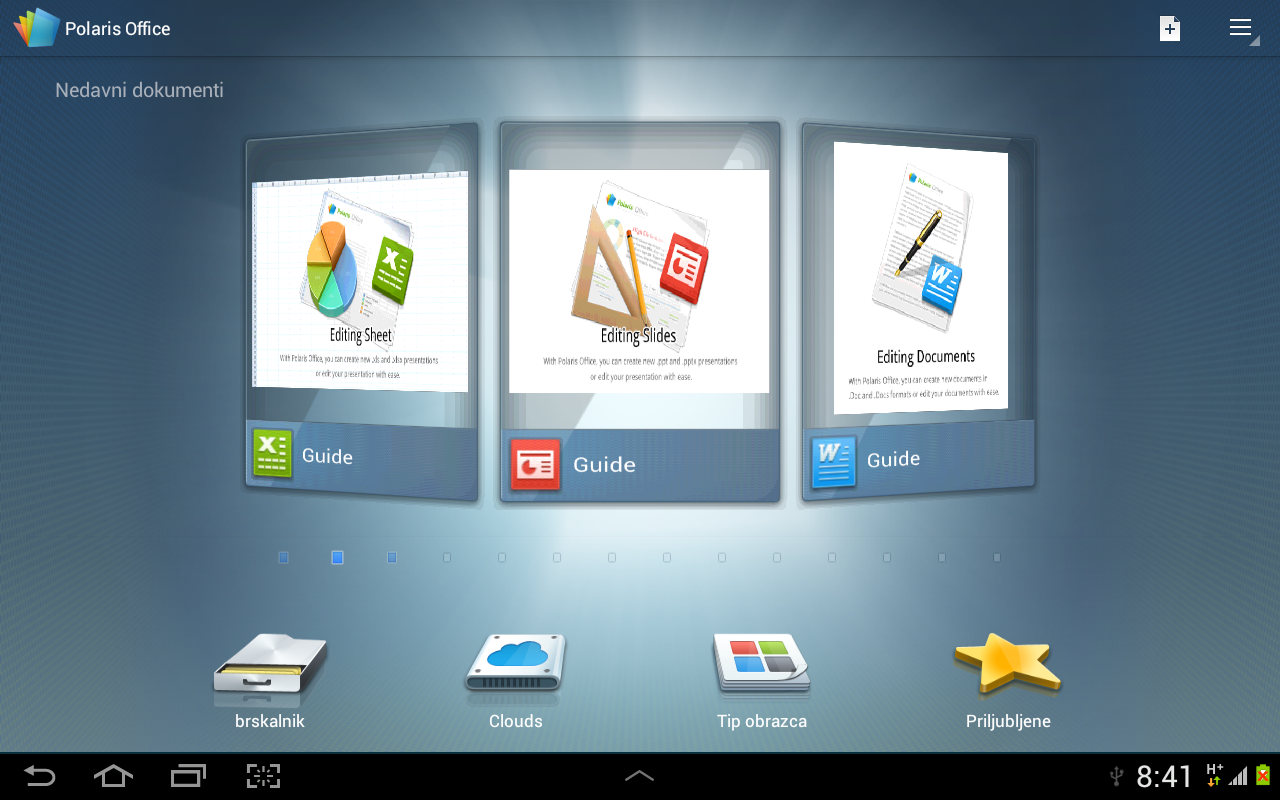
Task: Select the fourth page indicator dot
Action: pyautogui.click(x=447, y=557)
